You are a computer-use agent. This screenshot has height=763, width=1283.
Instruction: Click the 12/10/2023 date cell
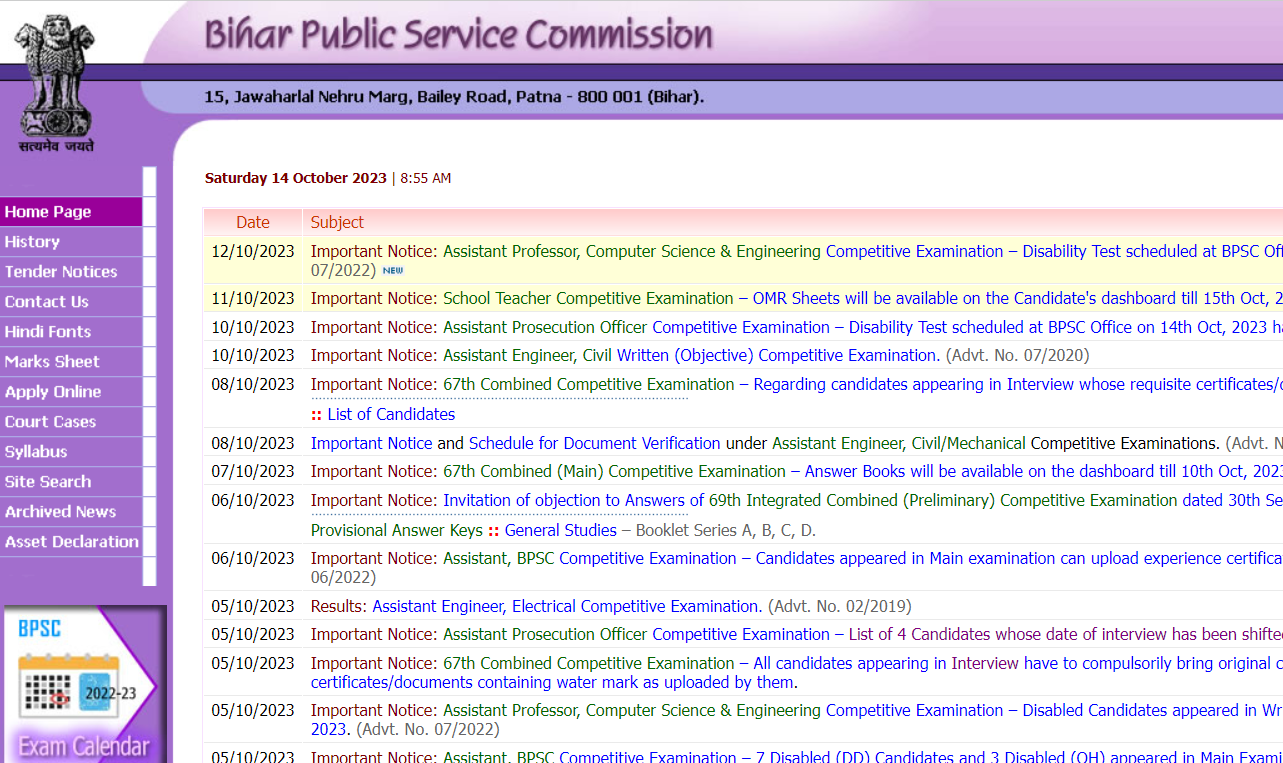(253, 252)
